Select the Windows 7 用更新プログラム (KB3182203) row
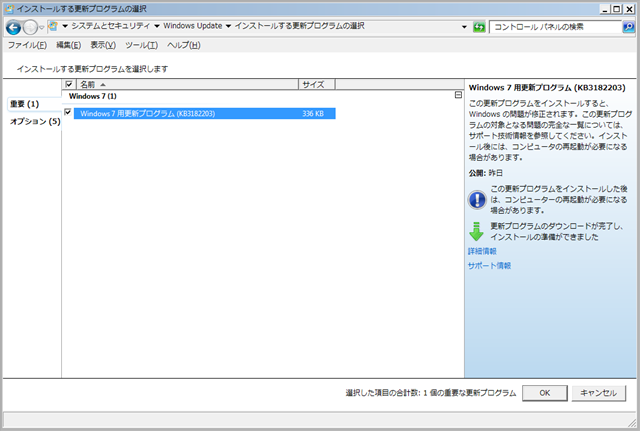640x431 pixels. click(204, 113)
